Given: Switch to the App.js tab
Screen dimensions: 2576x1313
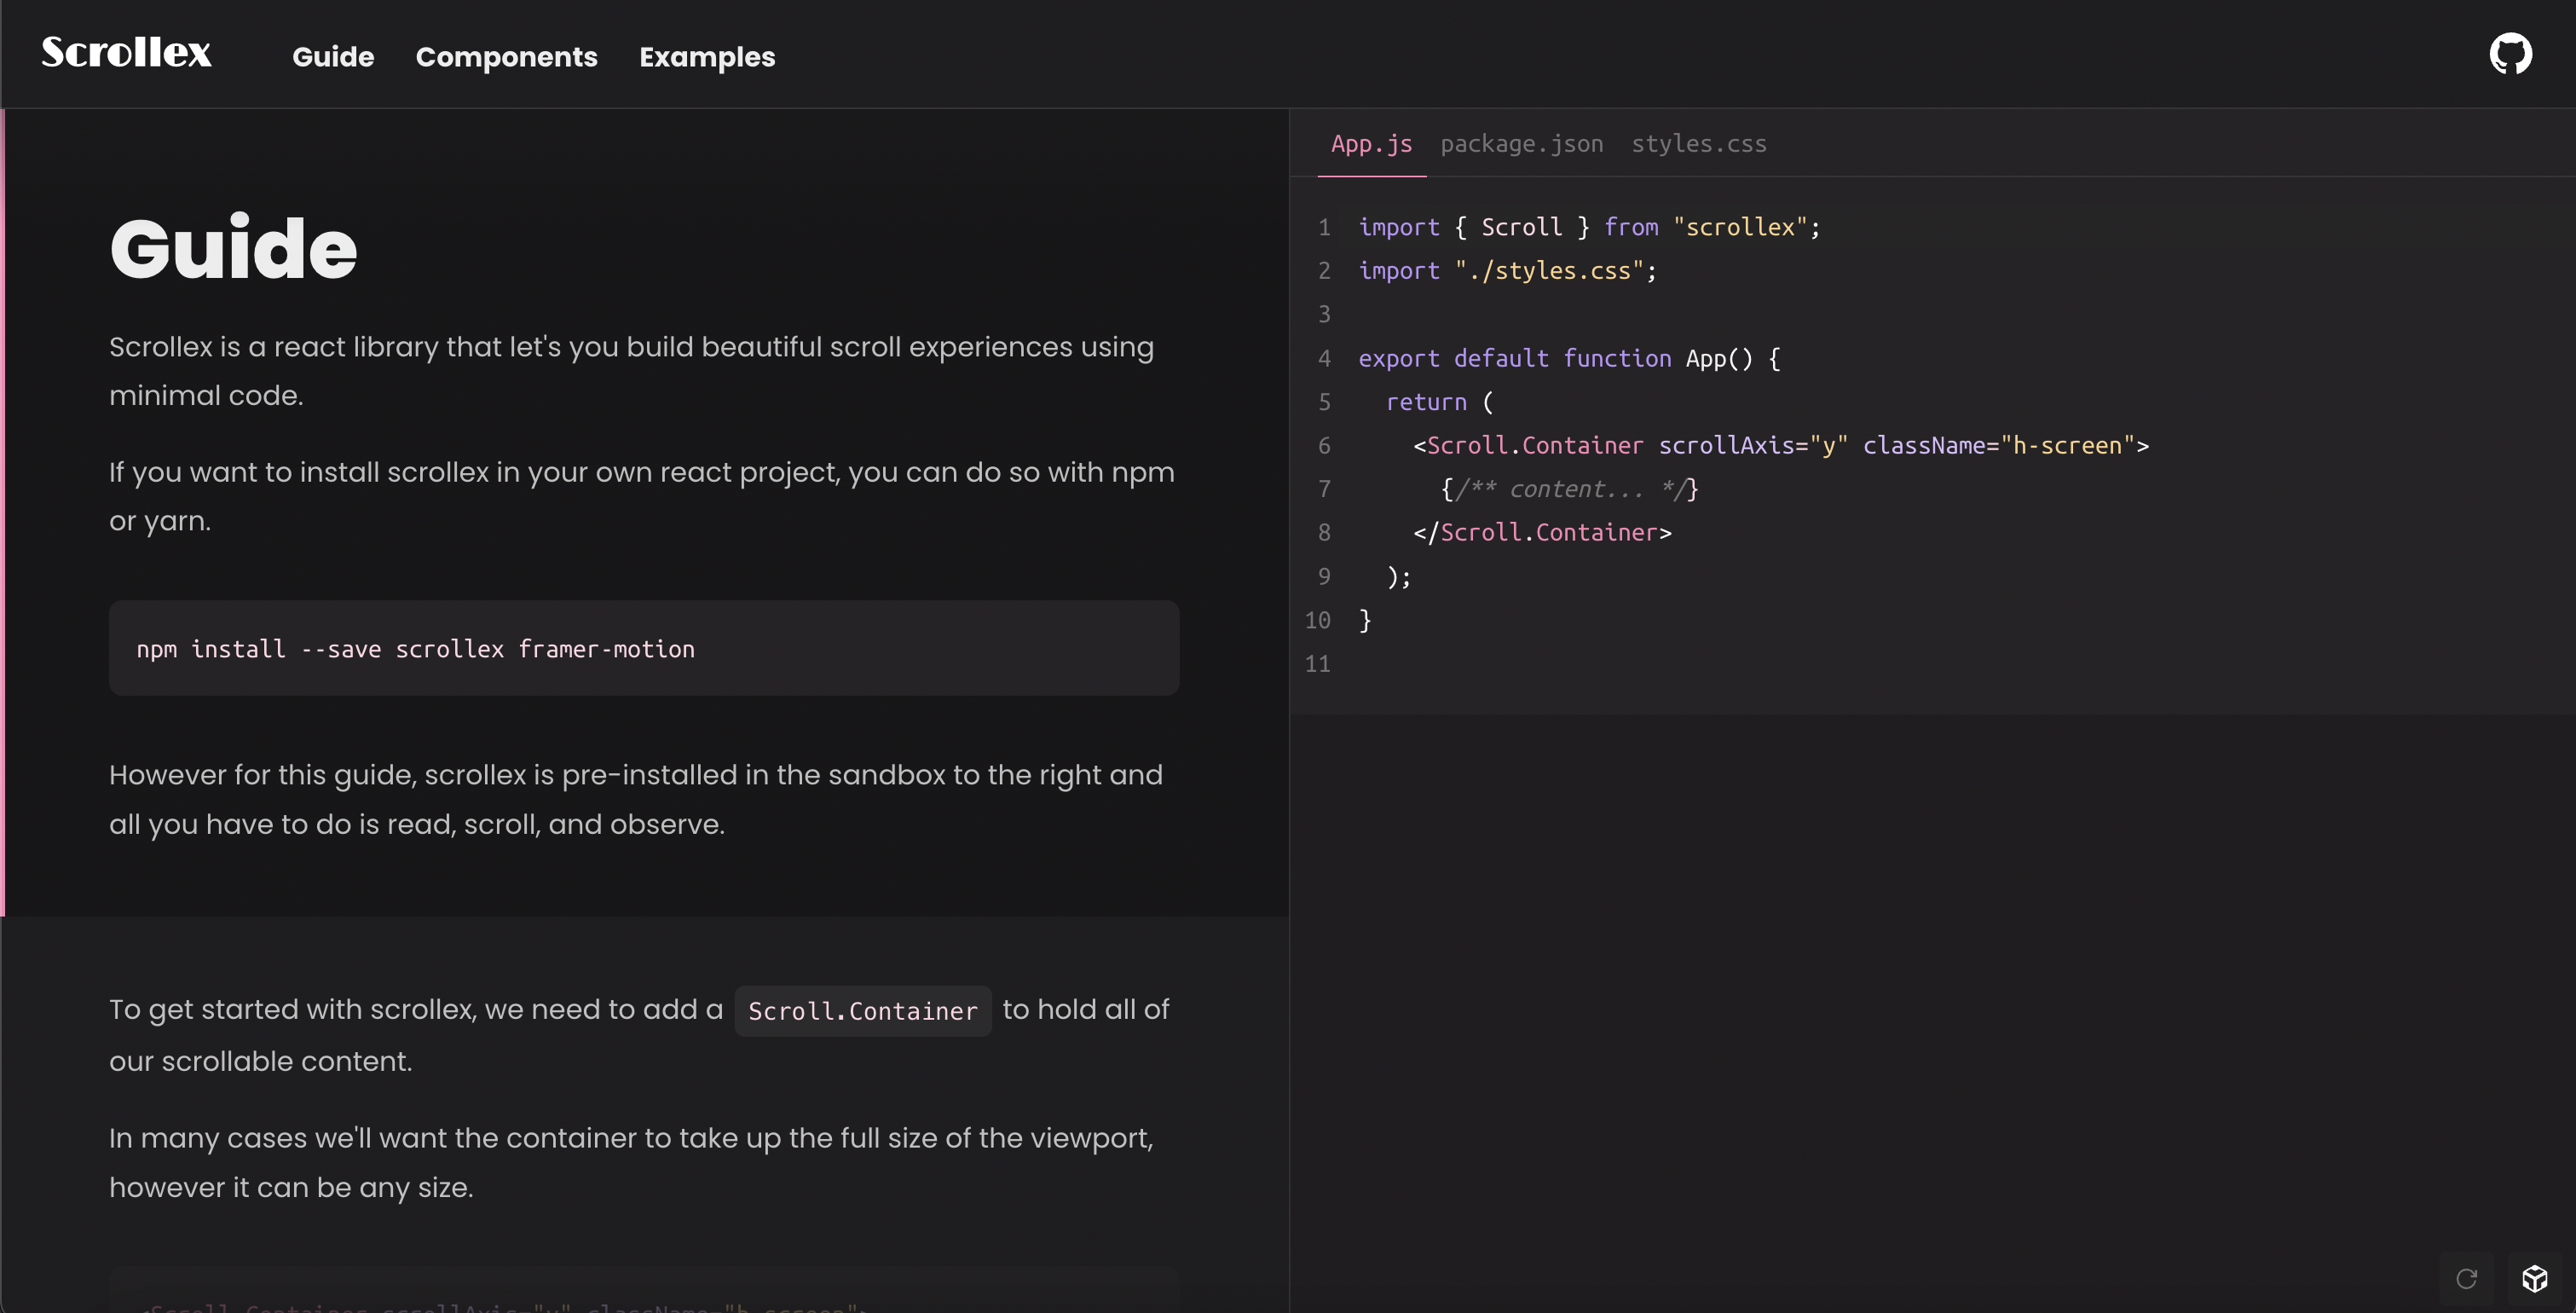Looking at the screenshot, I should click(x=1371, y=144).
